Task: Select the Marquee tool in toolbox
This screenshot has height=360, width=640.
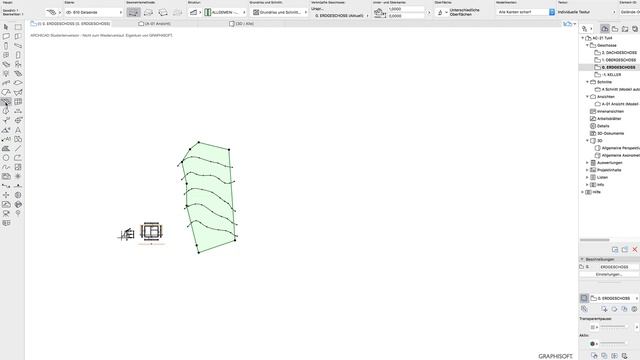Action: (18, 27)
